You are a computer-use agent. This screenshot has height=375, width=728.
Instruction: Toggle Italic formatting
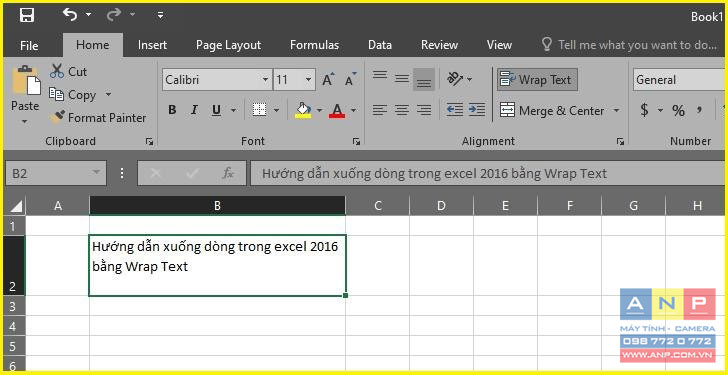[x=194, y=110]
